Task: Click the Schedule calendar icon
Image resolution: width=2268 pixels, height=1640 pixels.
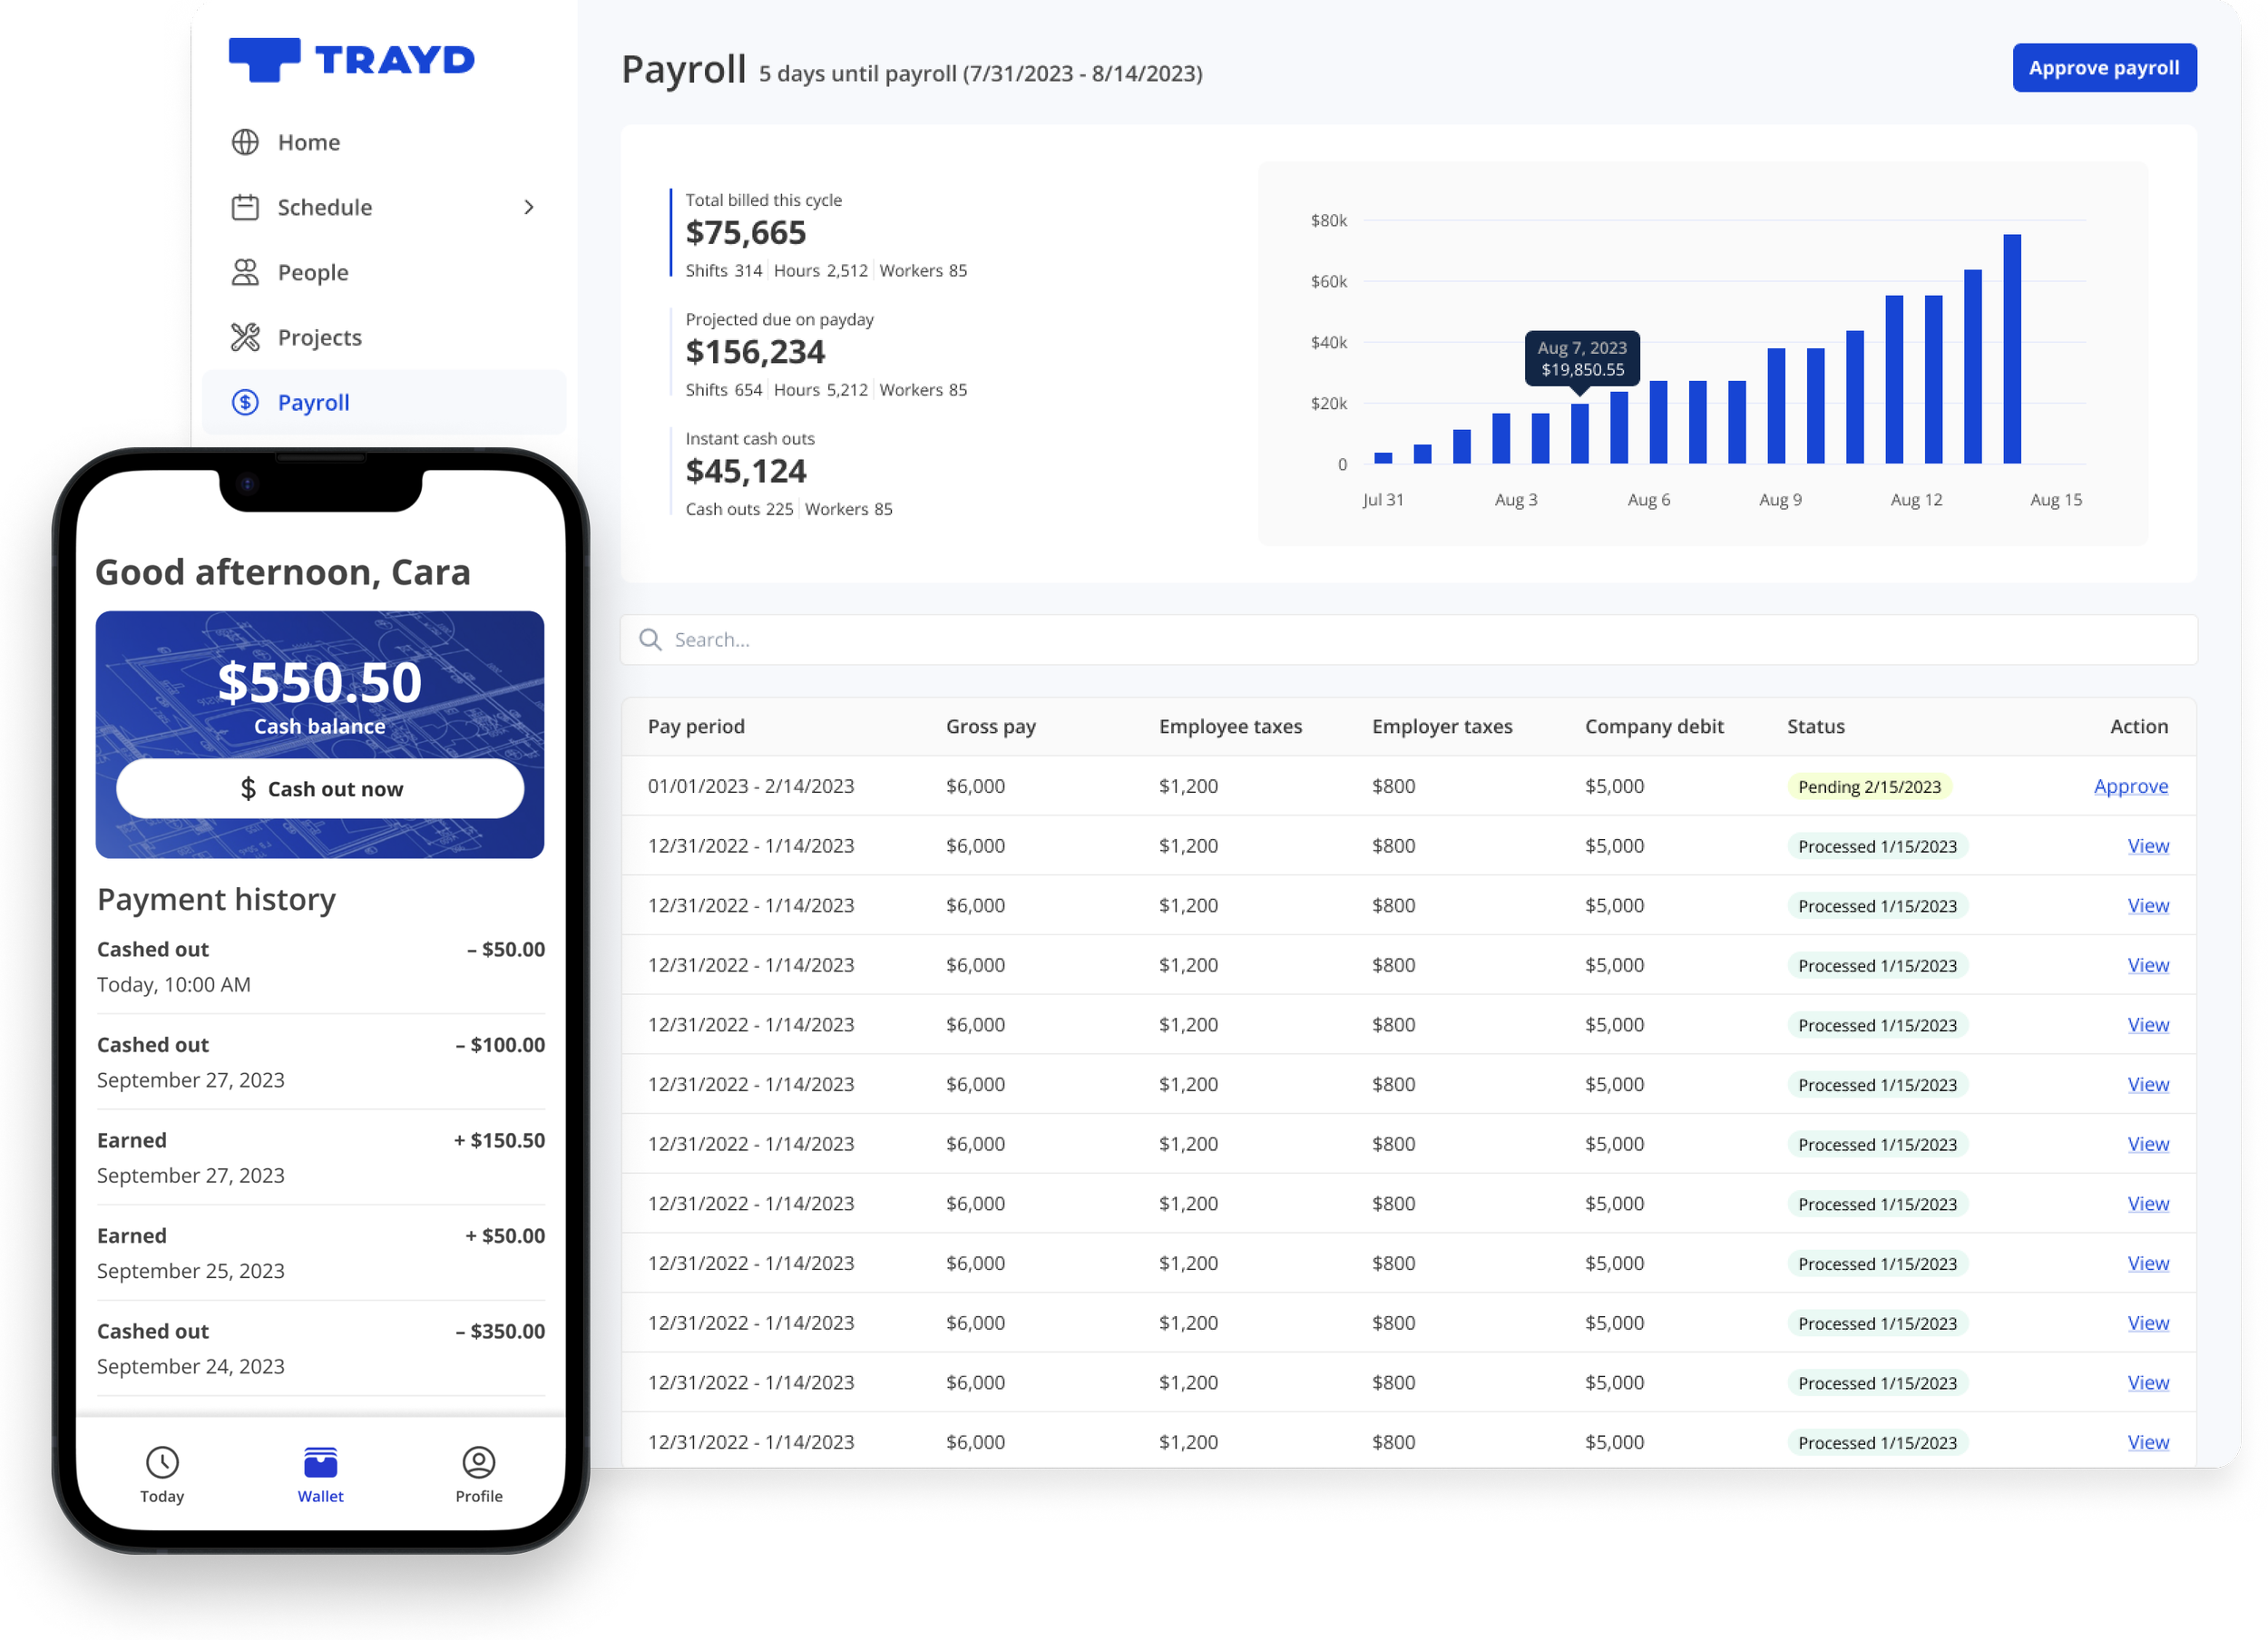Action: (245, 207)
